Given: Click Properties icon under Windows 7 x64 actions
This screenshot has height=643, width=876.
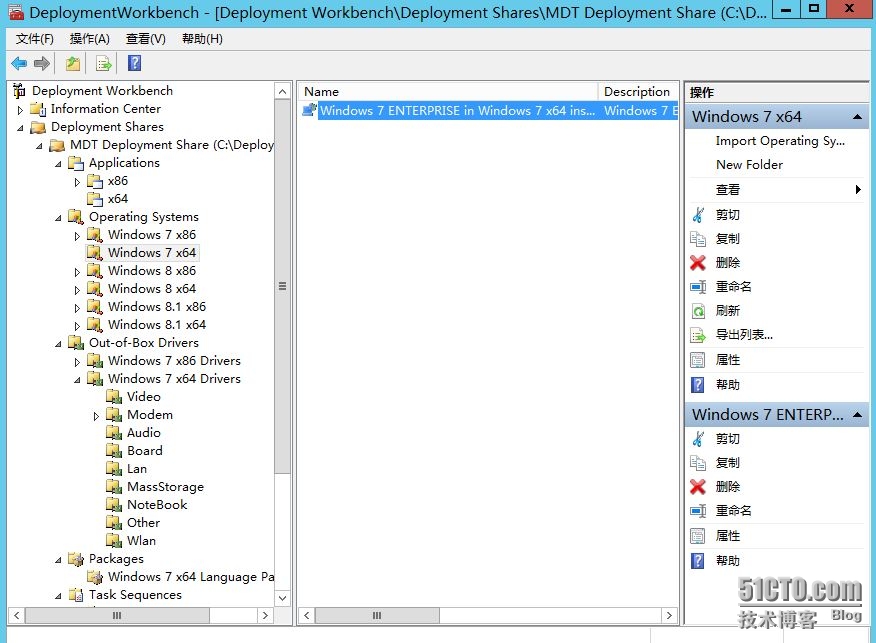Looking at the screenshot, I should [x=698, y=360].
